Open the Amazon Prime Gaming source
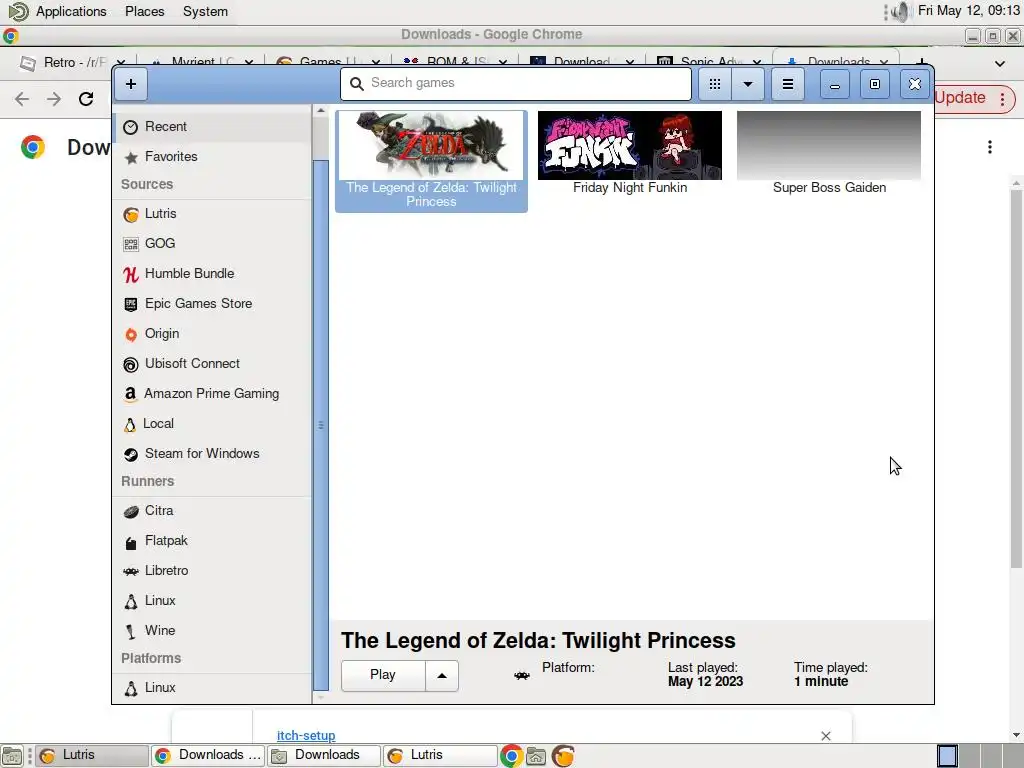Viewport: 1024px width, 768px height. click(x=212, y=394)
